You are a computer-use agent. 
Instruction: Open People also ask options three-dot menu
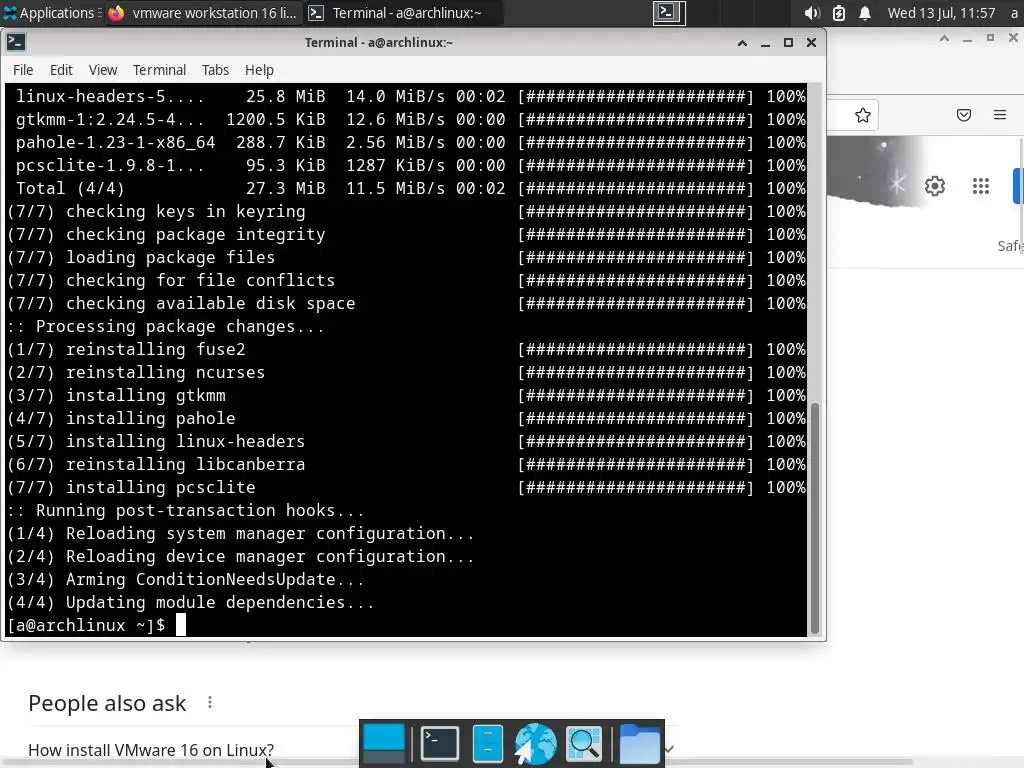pyautogui.click(x=210, y=703)
